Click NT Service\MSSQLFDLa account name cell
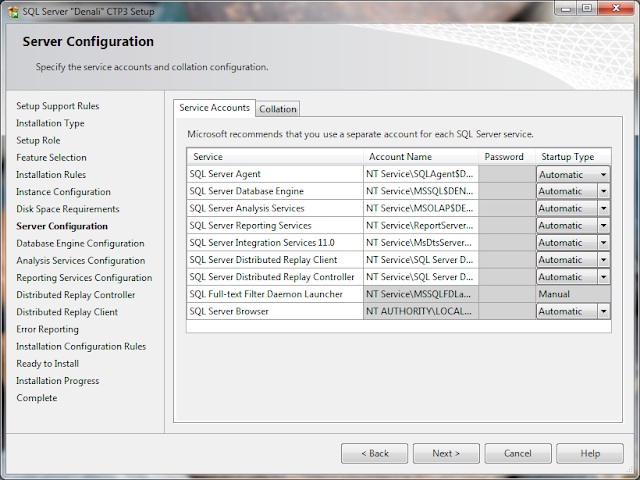 click(x=421, y=294)
